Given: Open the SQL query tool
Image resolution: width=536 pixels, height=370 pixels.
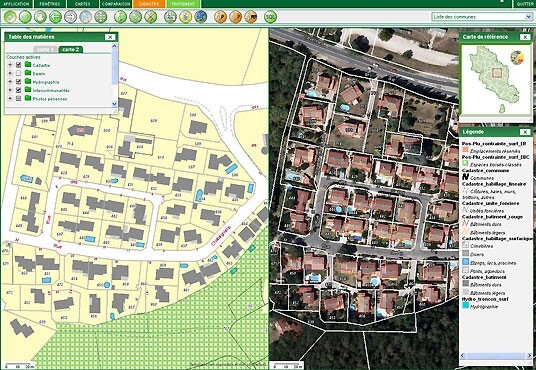Looking at the screenshot, I should [270, 17].
